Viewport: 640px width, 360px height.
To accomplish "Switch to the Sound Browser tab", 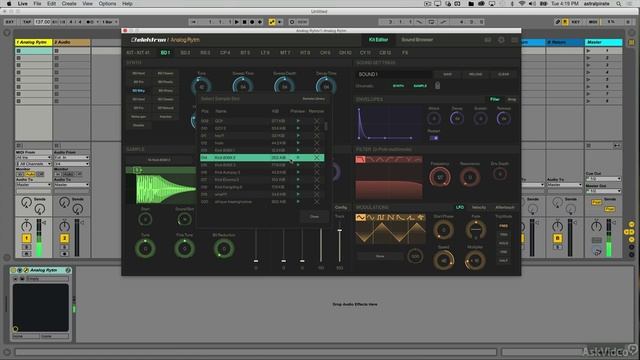I will (x=417, y=40).
